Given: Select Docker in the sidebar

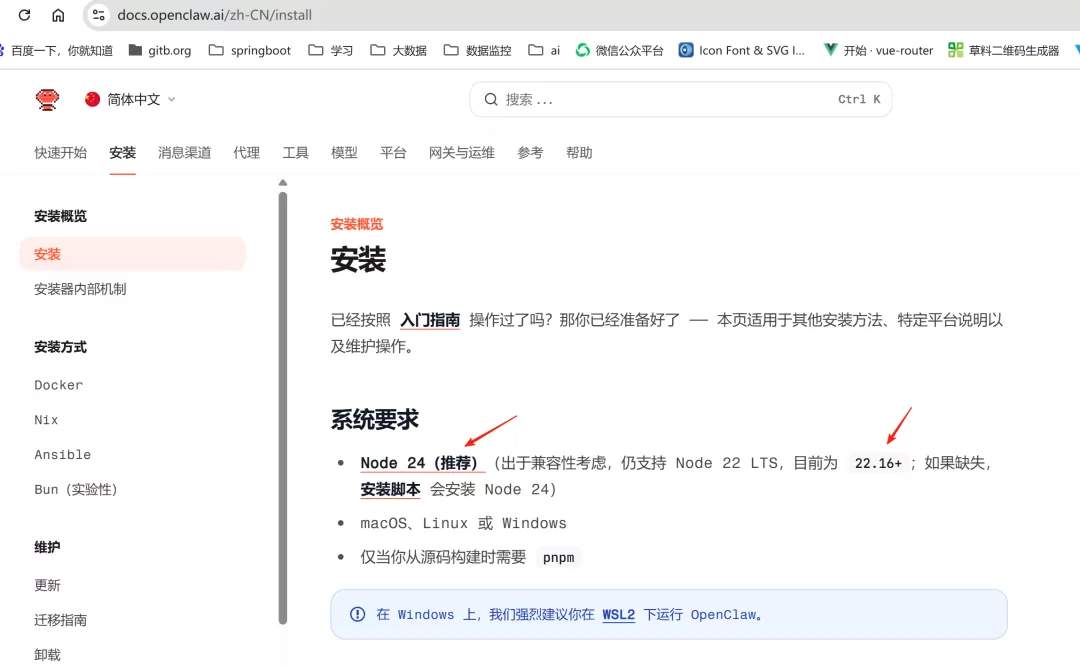Looking at the screenshot, I should click(59, 385).
